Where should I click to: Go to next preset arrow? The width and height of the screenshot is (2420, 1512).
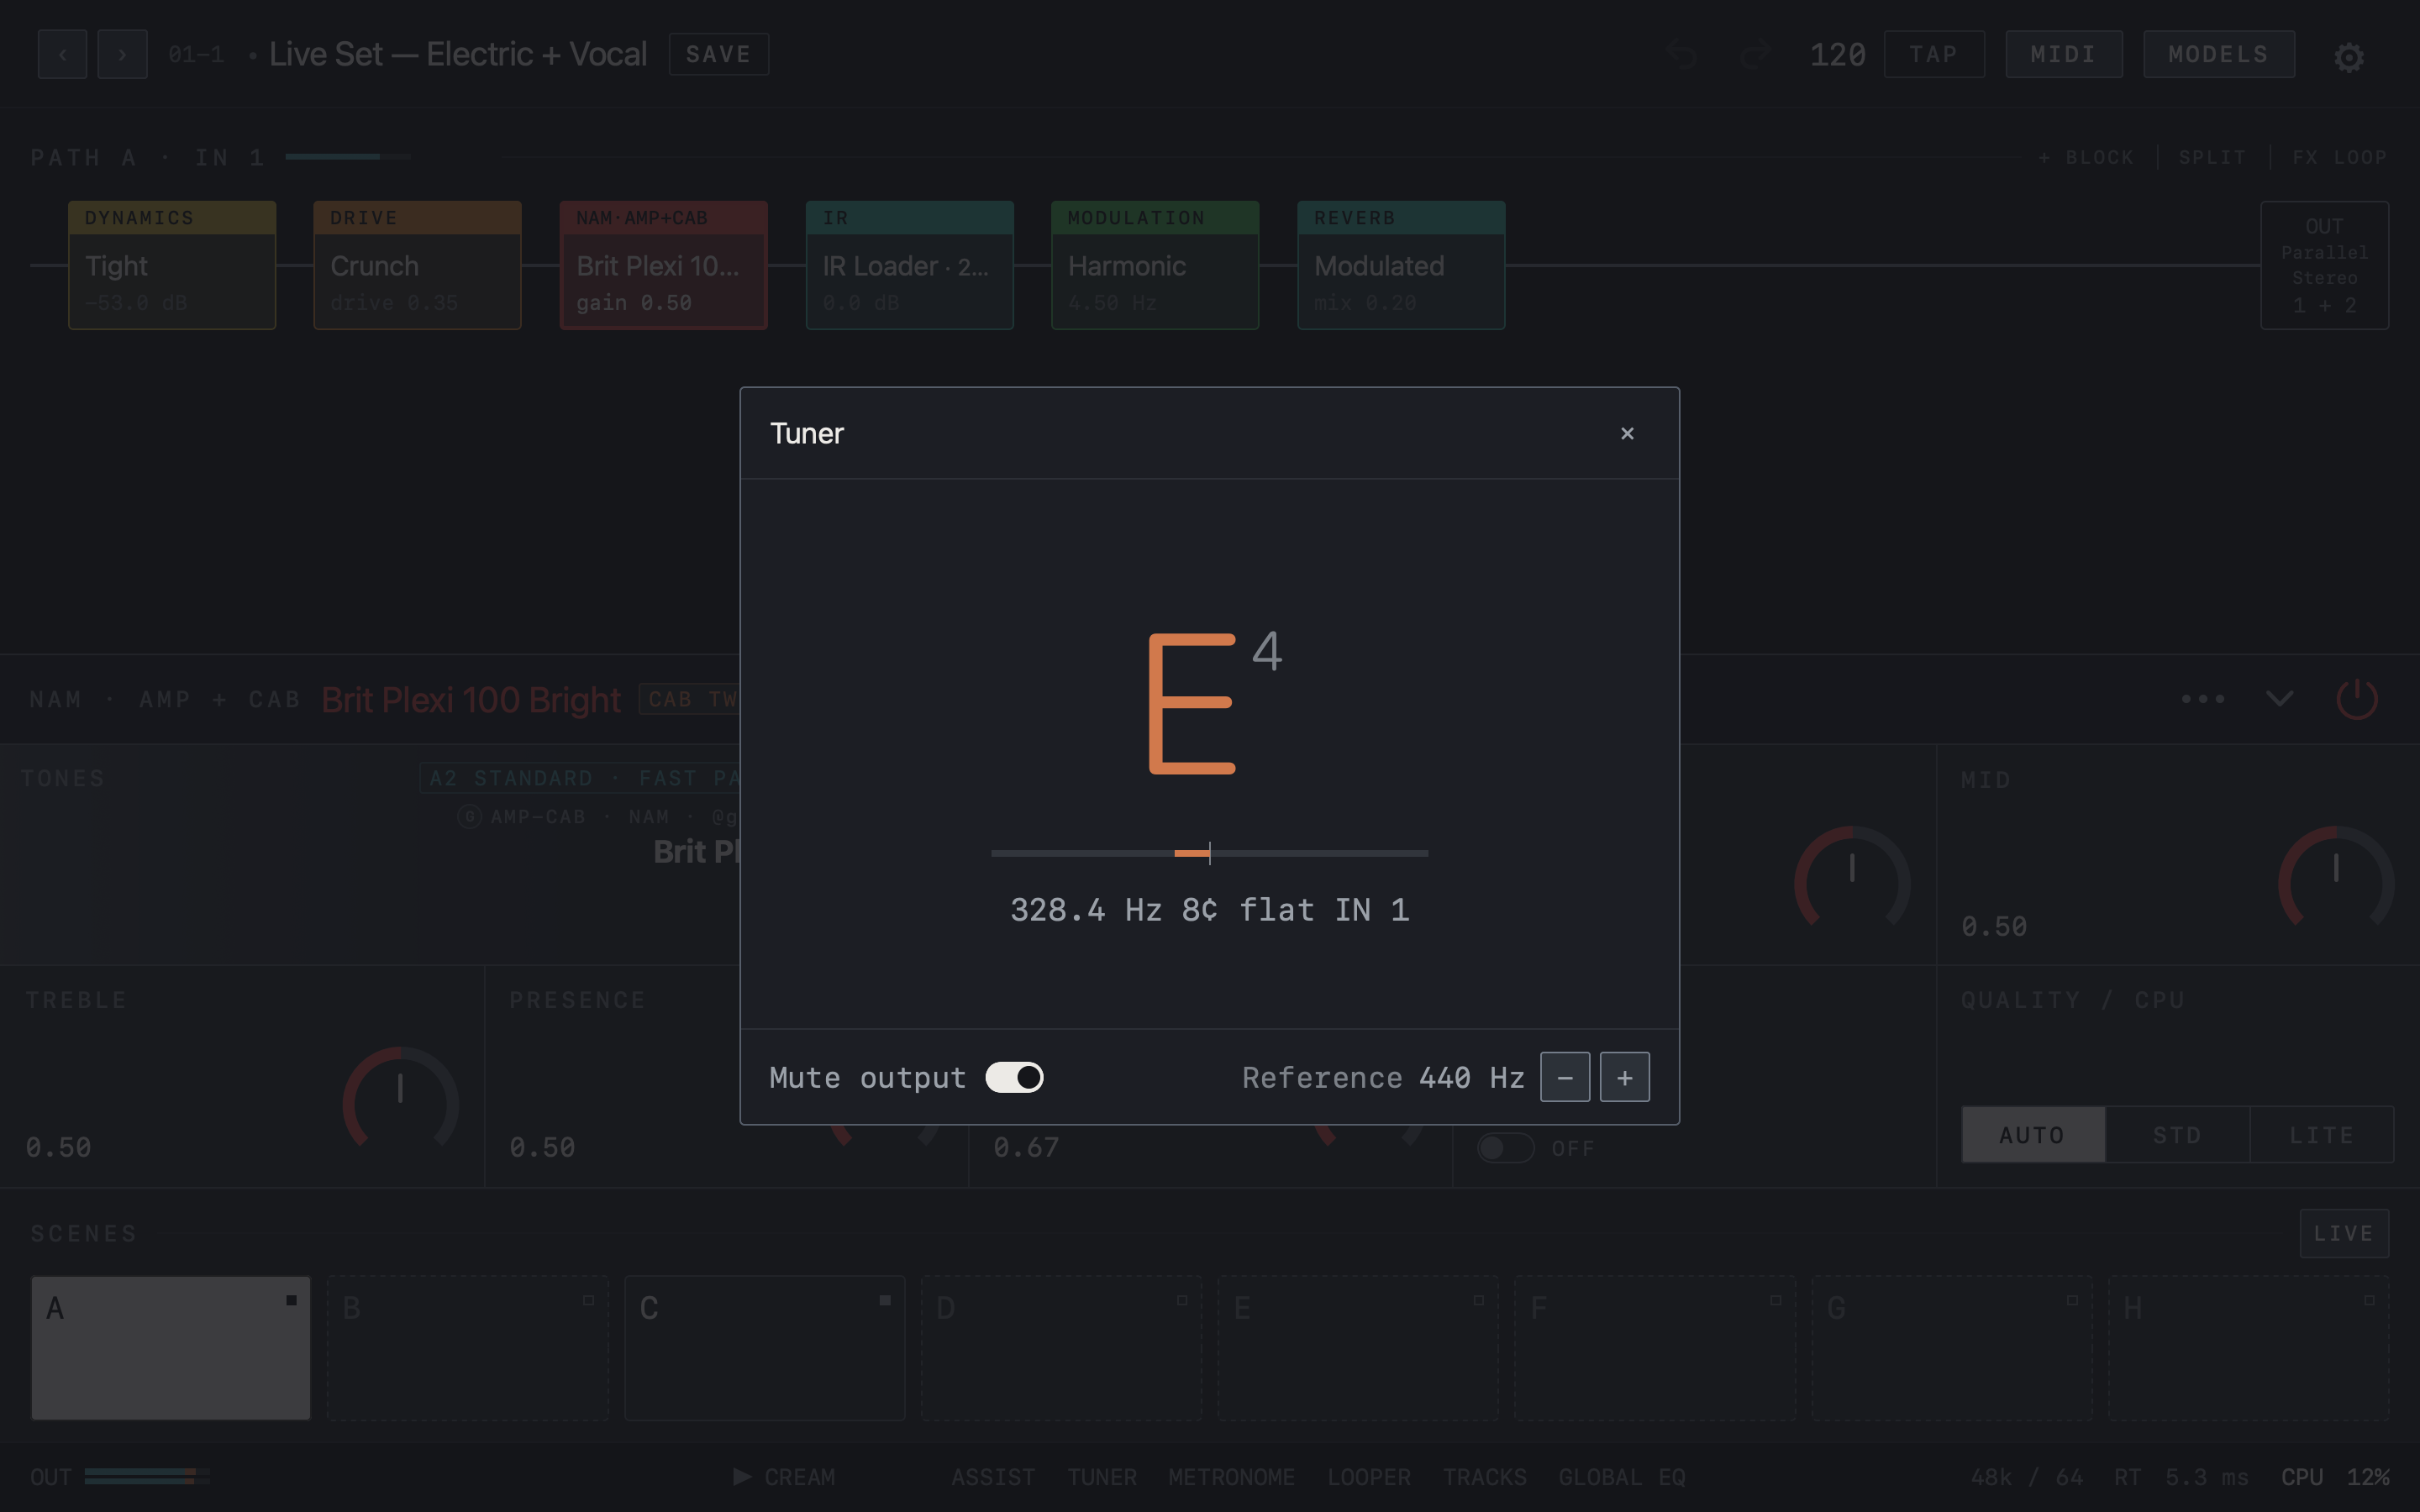[122, 54]
